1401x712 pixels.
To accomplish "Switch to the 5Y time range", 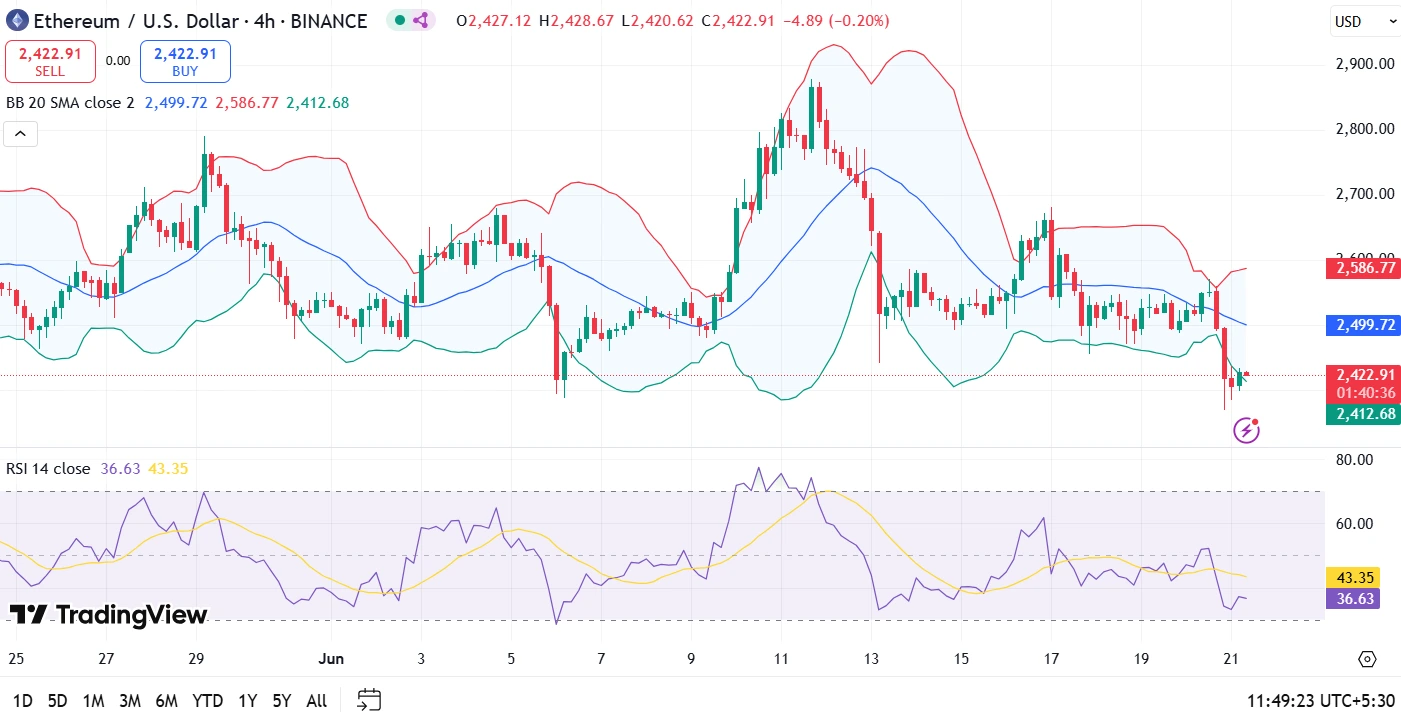I will (281, 701).
